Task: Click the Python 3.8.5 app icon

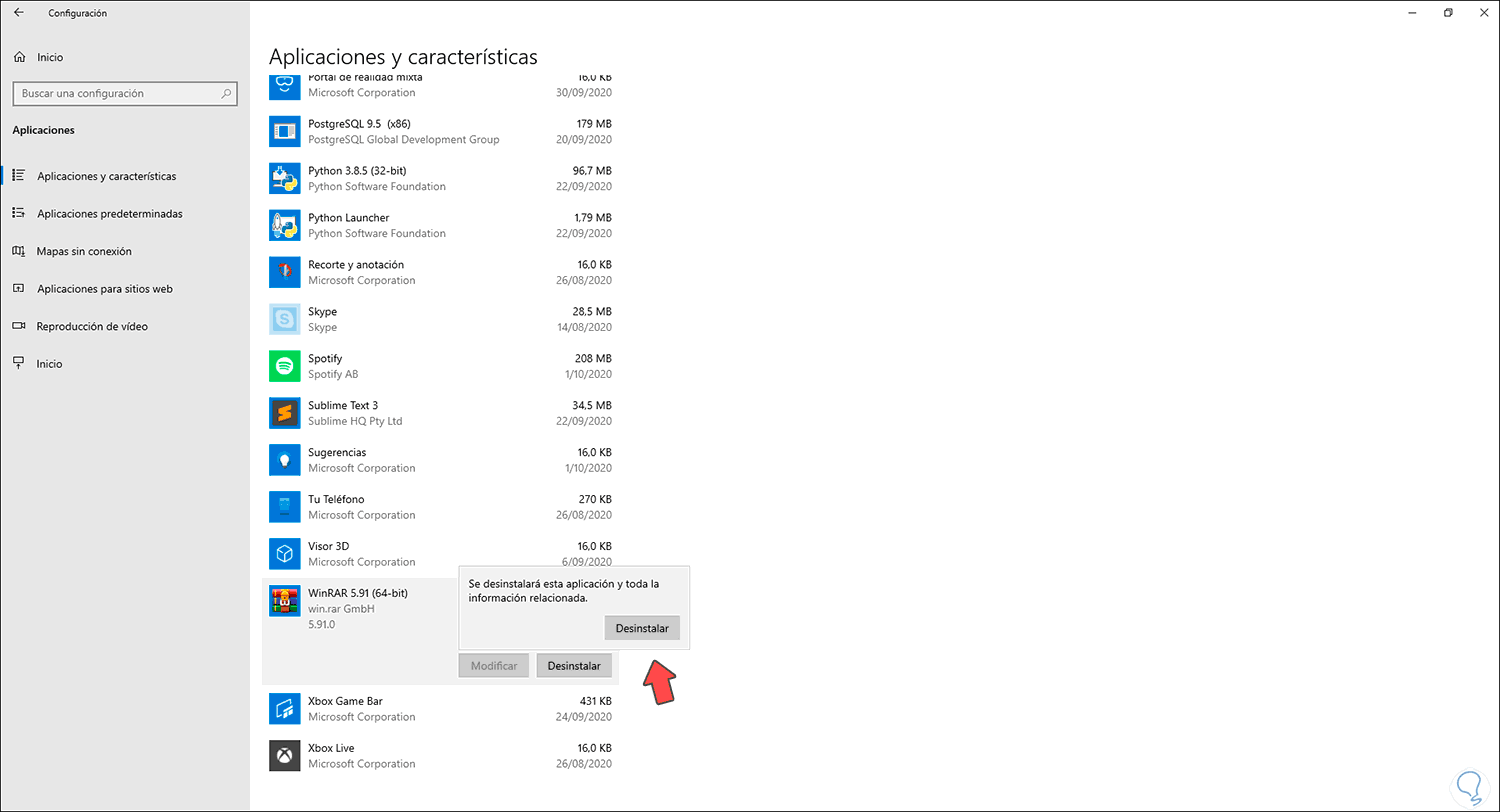Action: (x=285, y=178)
